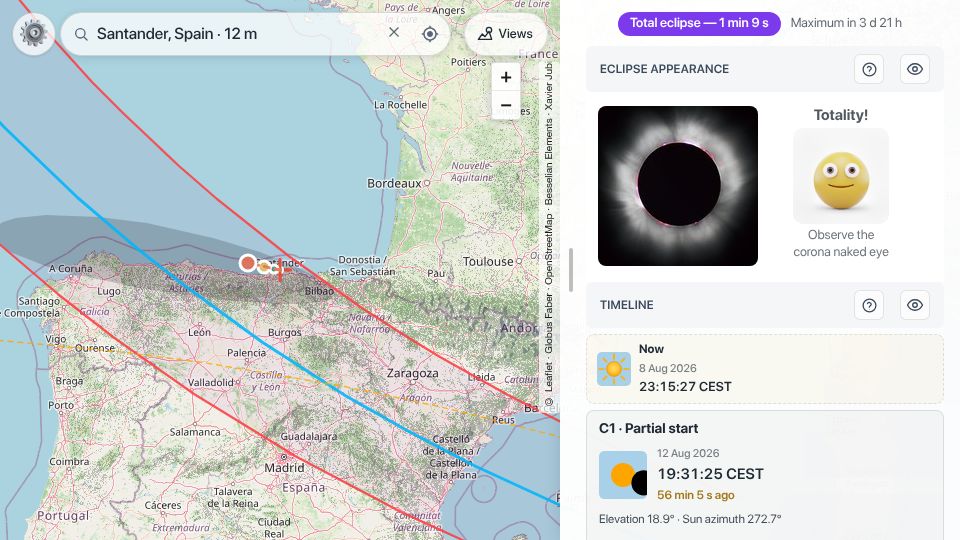Toggle visibility of Timeline section
The height and width of the screenshot is (540, 960).
click(x=915, y=305)
